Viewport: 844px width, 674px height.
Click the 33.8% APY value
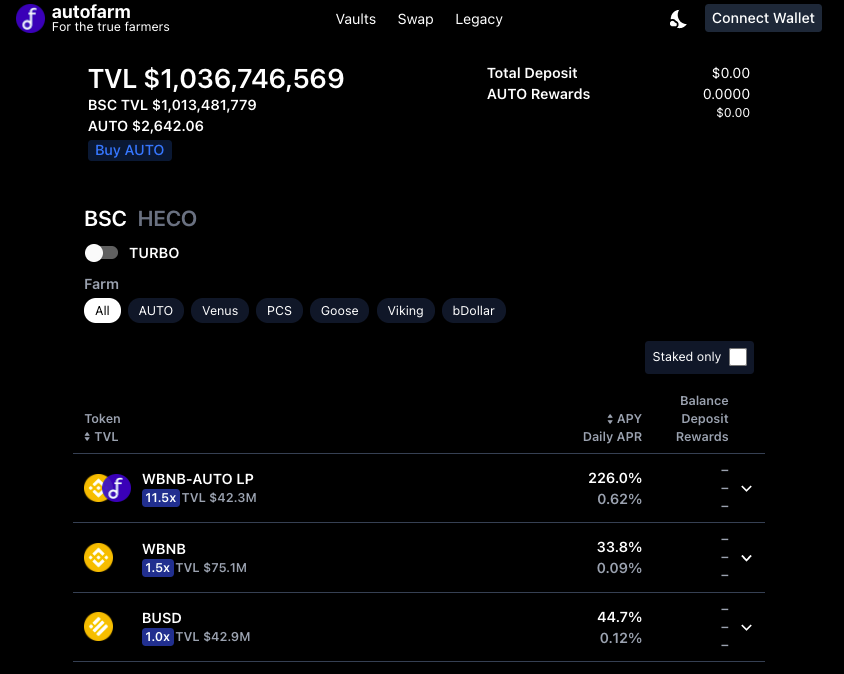coord(619,547)
